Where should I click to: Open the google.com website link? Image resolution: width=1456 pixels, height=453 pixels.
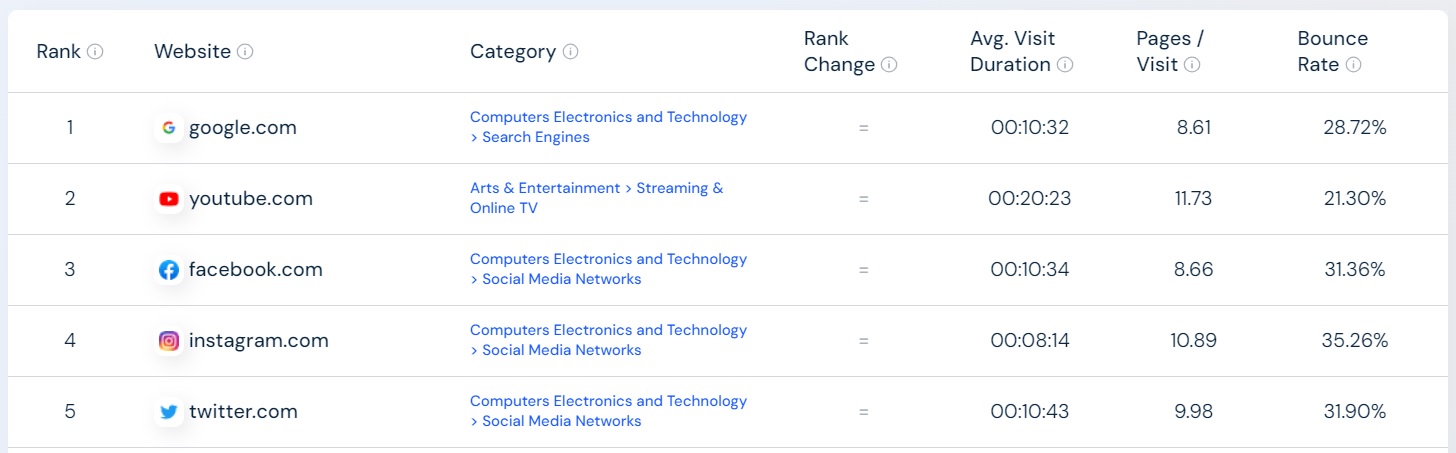(x=242, y=128)
